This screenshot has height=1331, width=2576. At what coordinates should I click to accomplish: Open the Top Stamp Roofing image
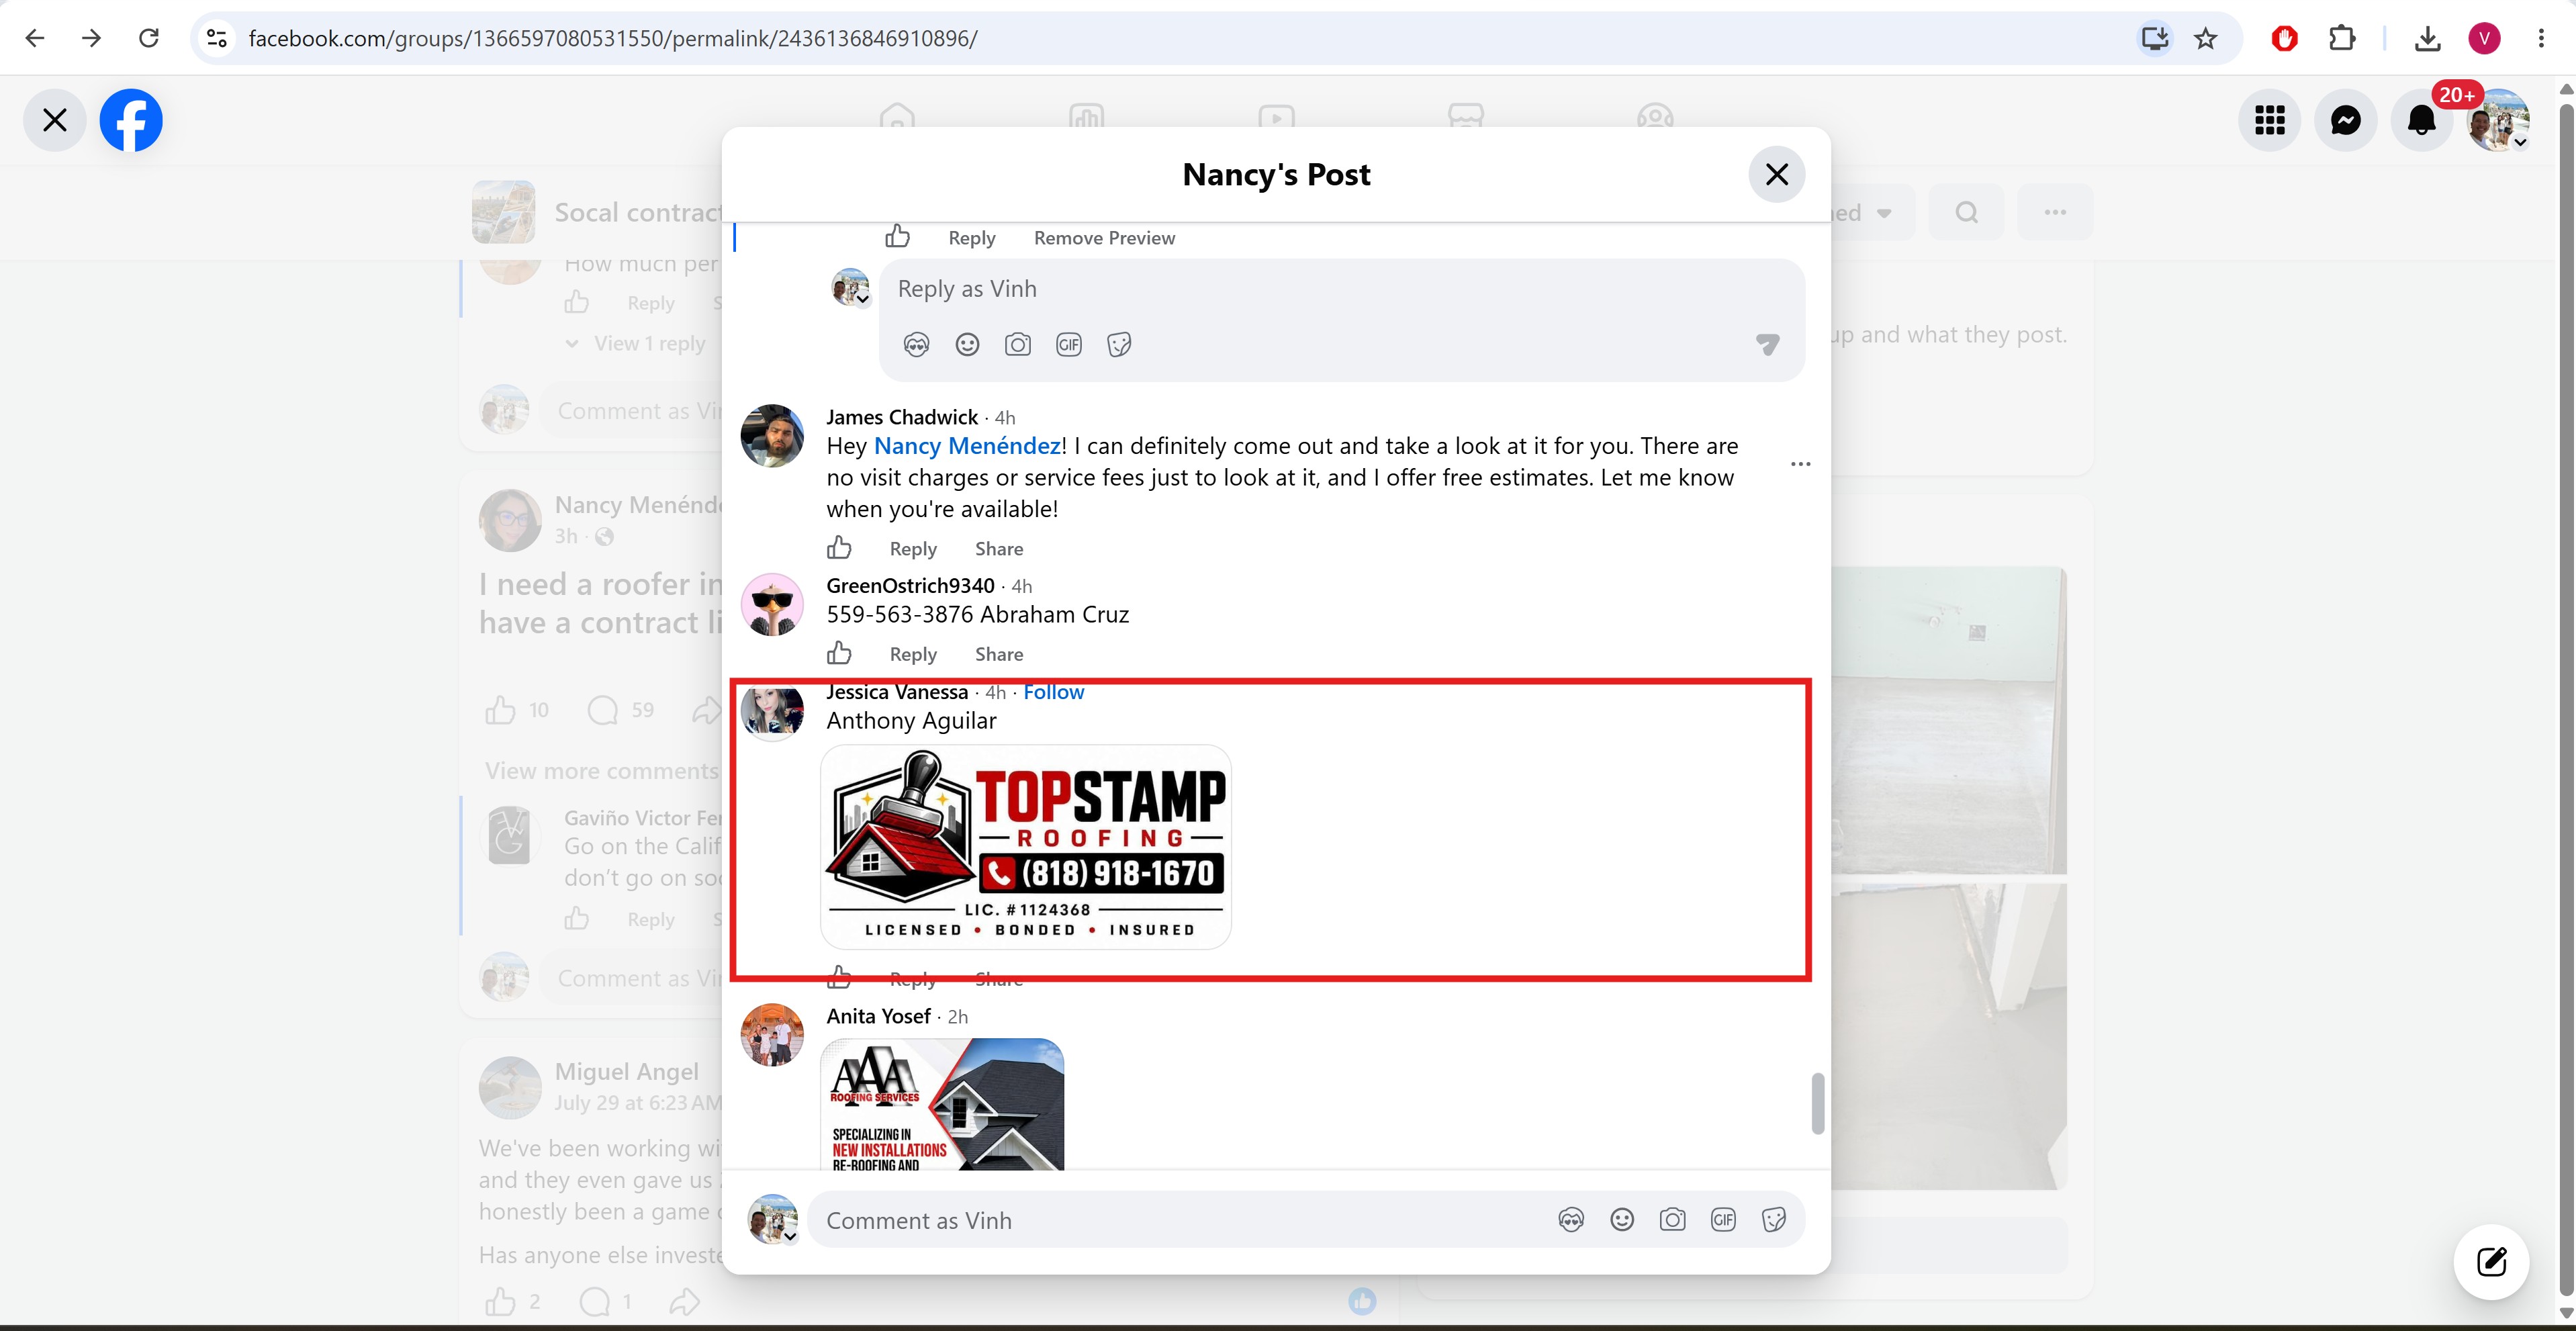click(x=1026, y=847)
